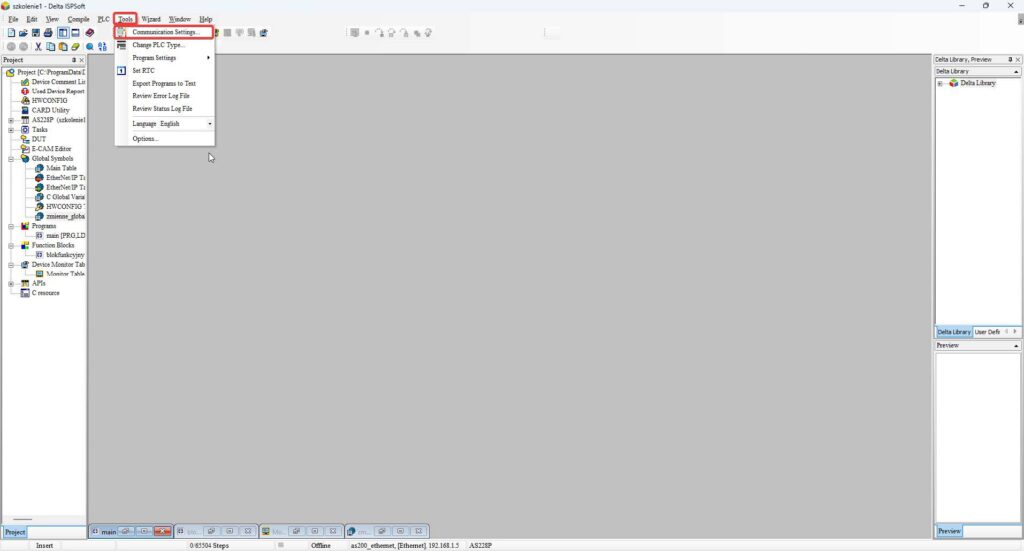Click the Cut scissors icon
The height and width of the screenshot is (551, 1024).
coord(38,46)
